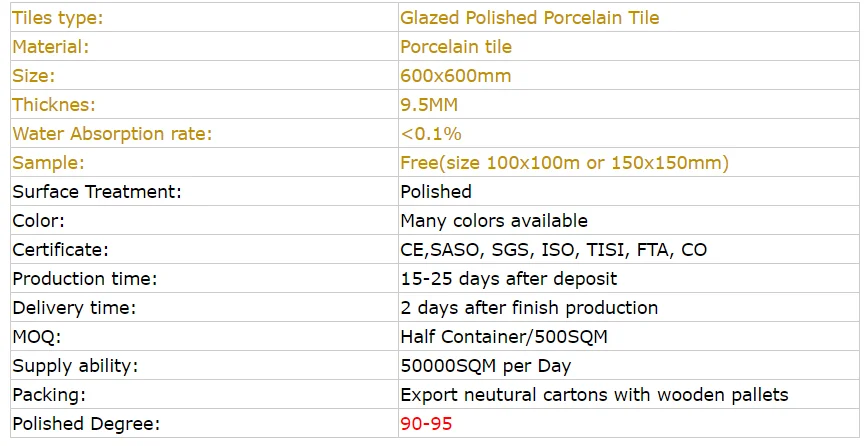
Task: Click the export cartons packing description
Action: point(594,395)
